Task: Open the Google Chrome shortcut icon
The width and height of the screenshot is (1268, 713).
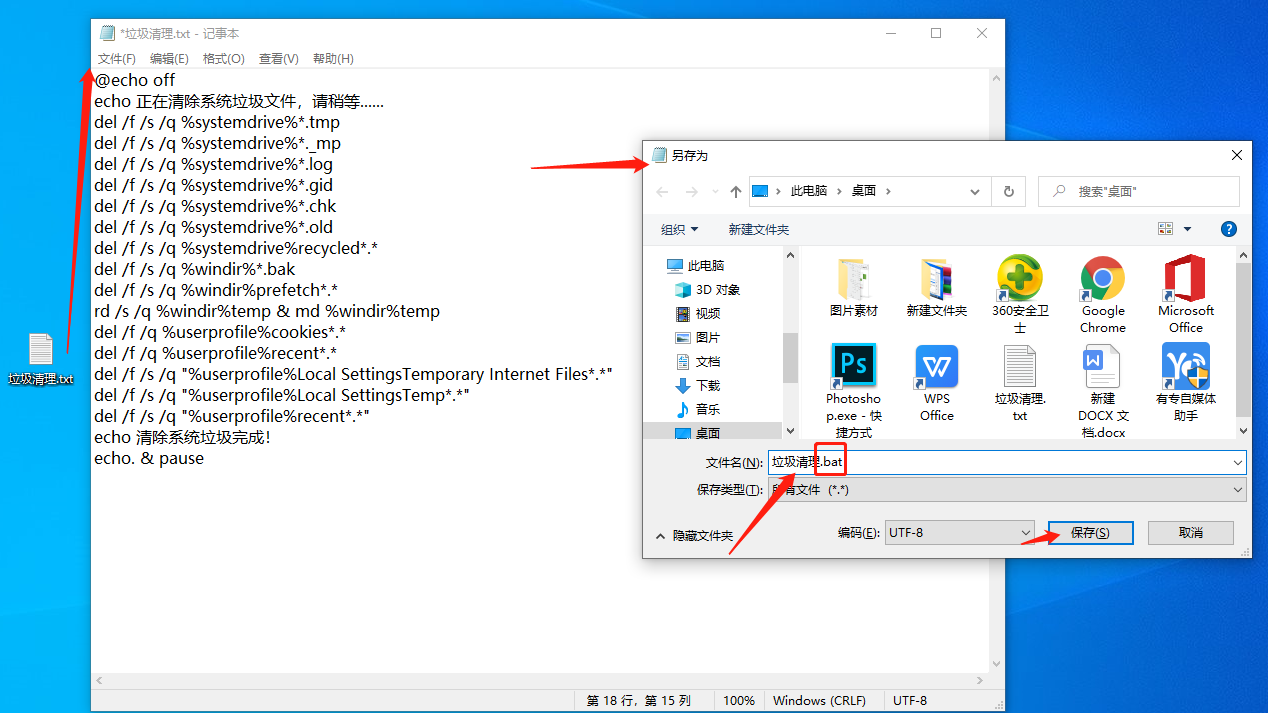Action: (x=1102, y=279)
